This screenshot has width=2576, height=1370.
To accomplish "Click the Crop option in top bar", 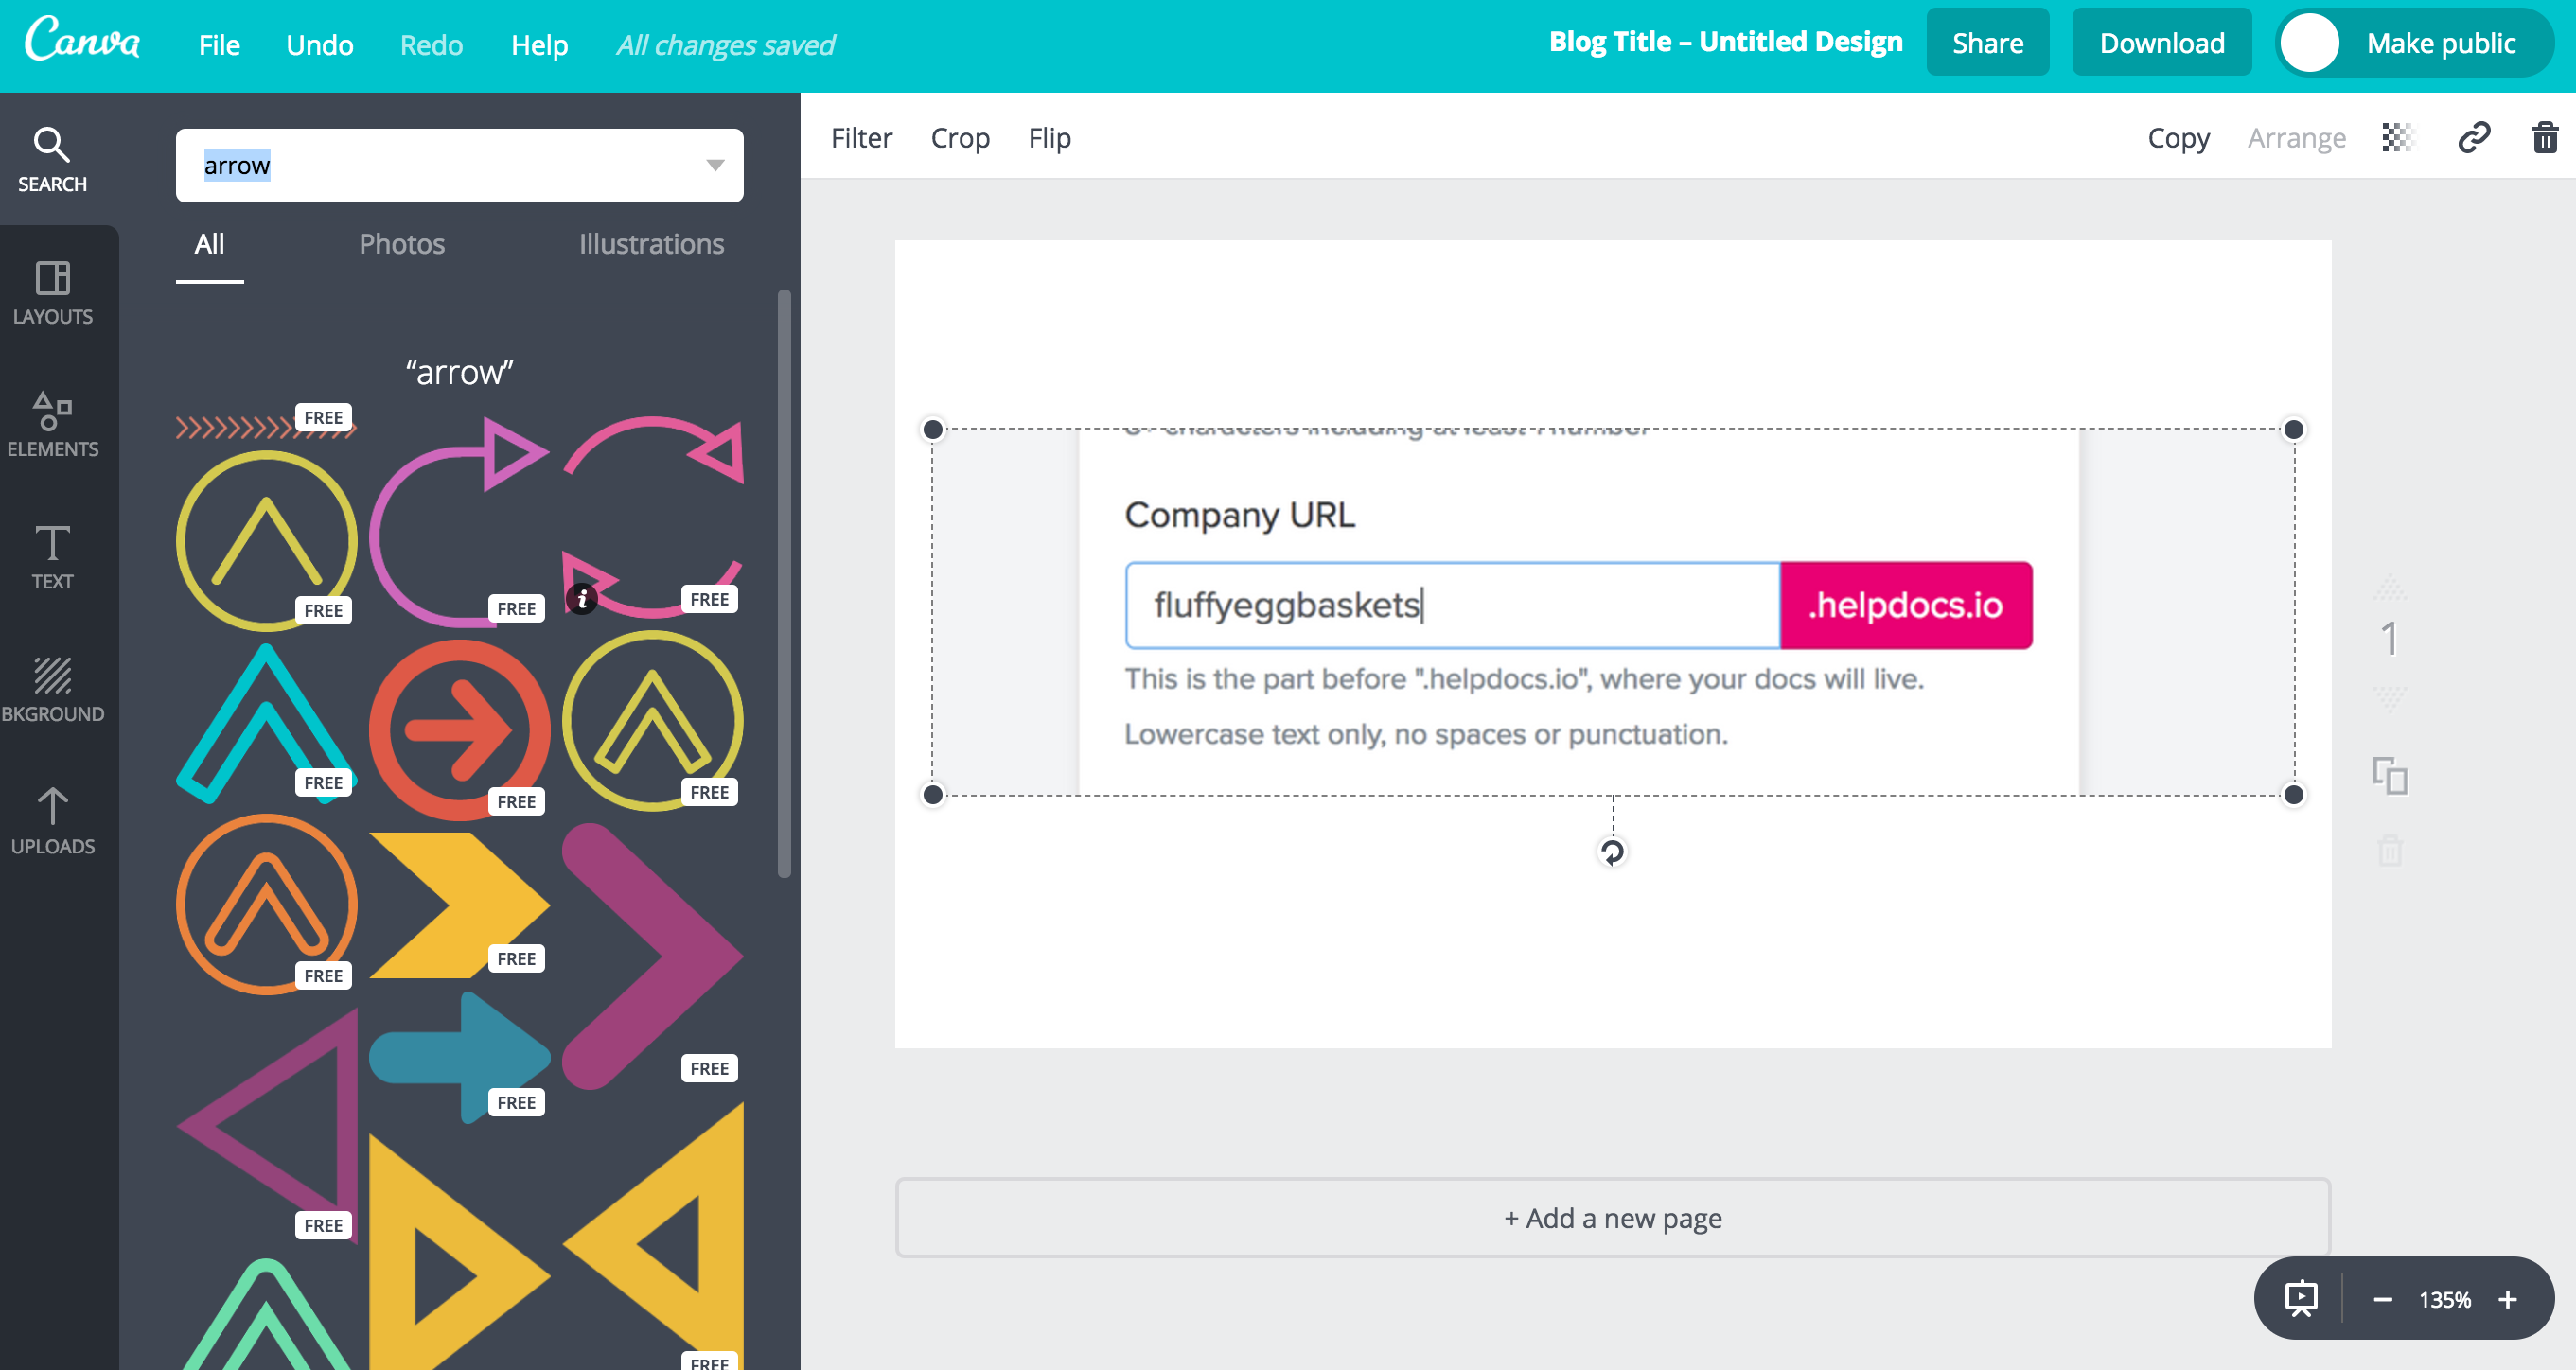I will (961, 138).
